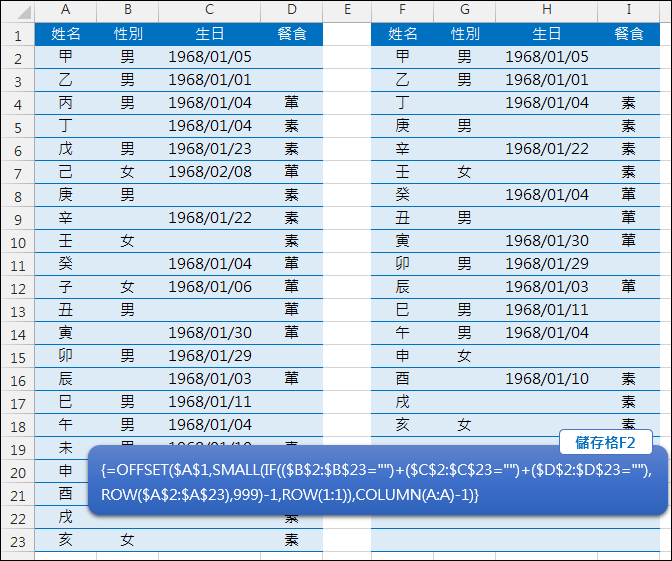Select cell F4 containing 丁

(402, 103)
